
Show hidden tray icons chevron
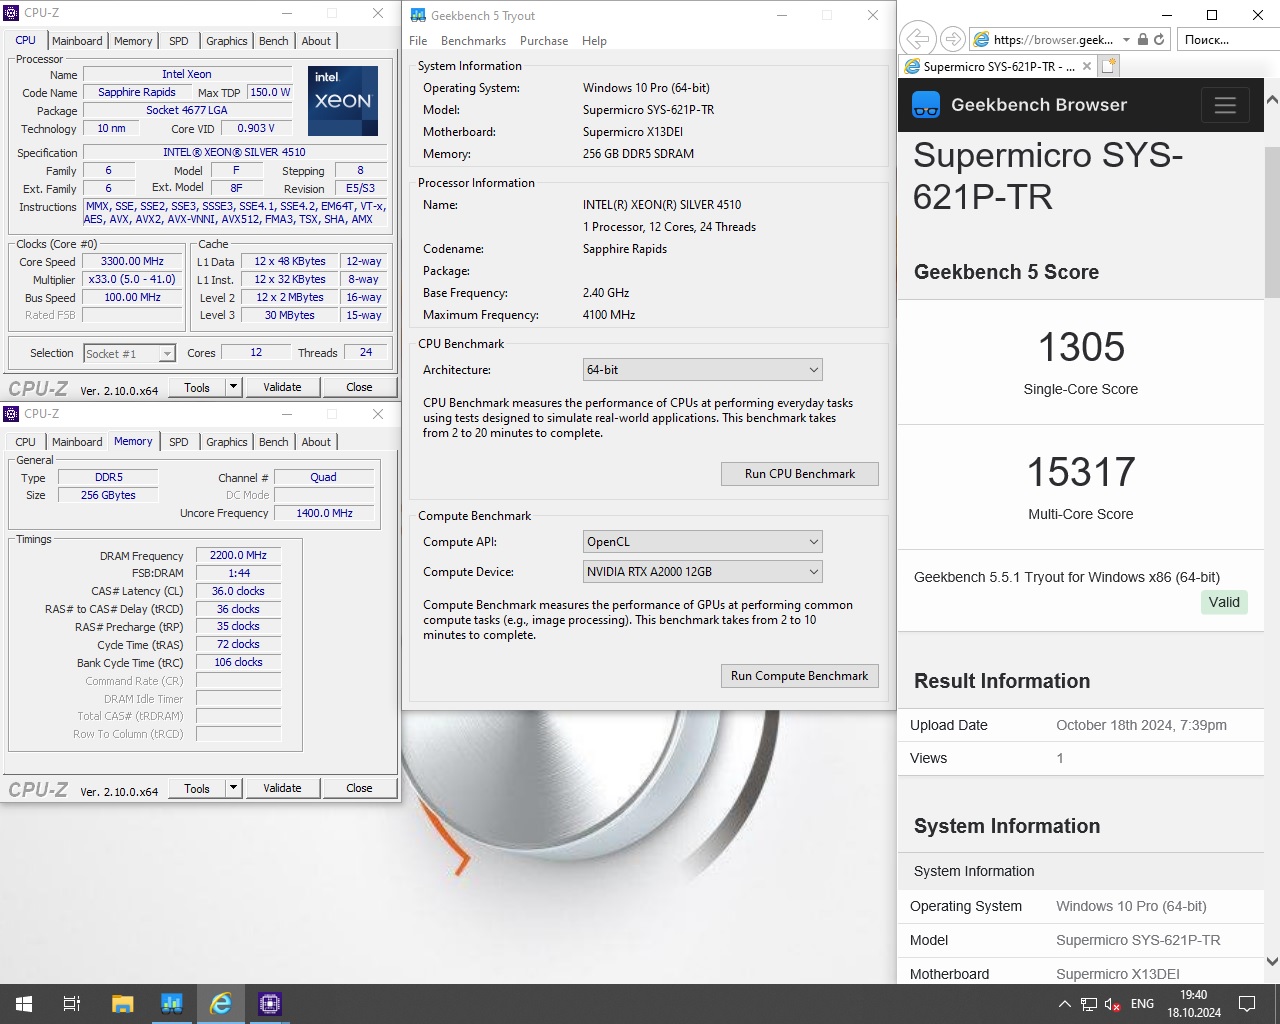click(x=1064, y=1004)
